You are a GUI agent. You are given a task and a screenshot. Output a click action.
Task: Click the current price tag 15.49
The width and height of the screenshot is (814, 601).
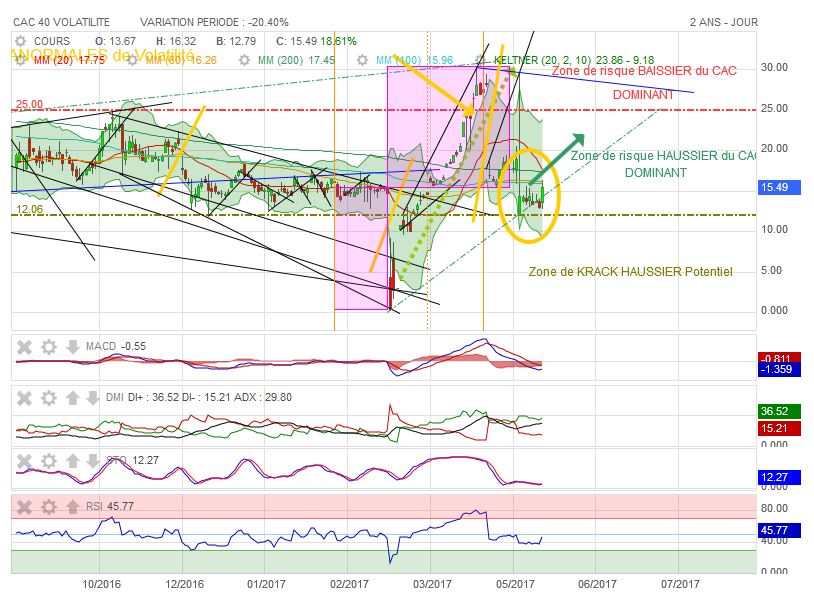pyautogui.click(x=779, y=187)
